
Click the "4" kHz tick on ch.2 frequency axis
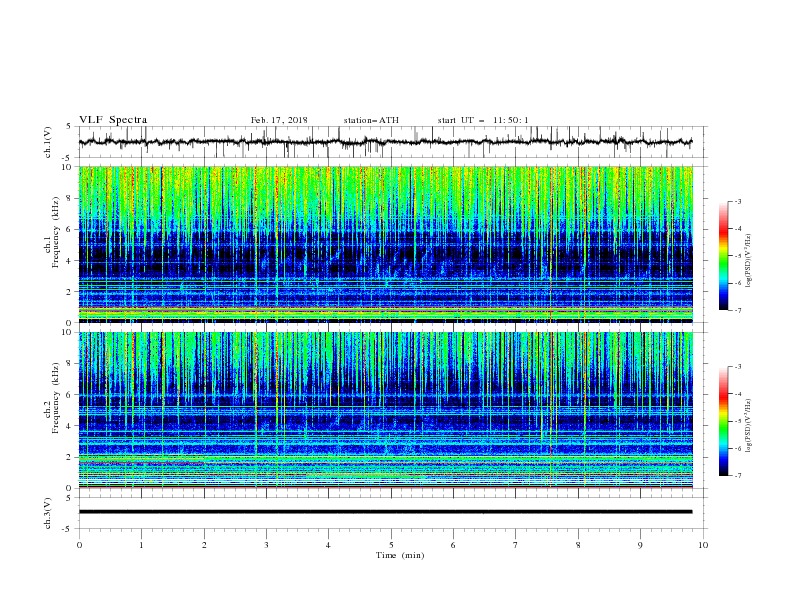70,426
